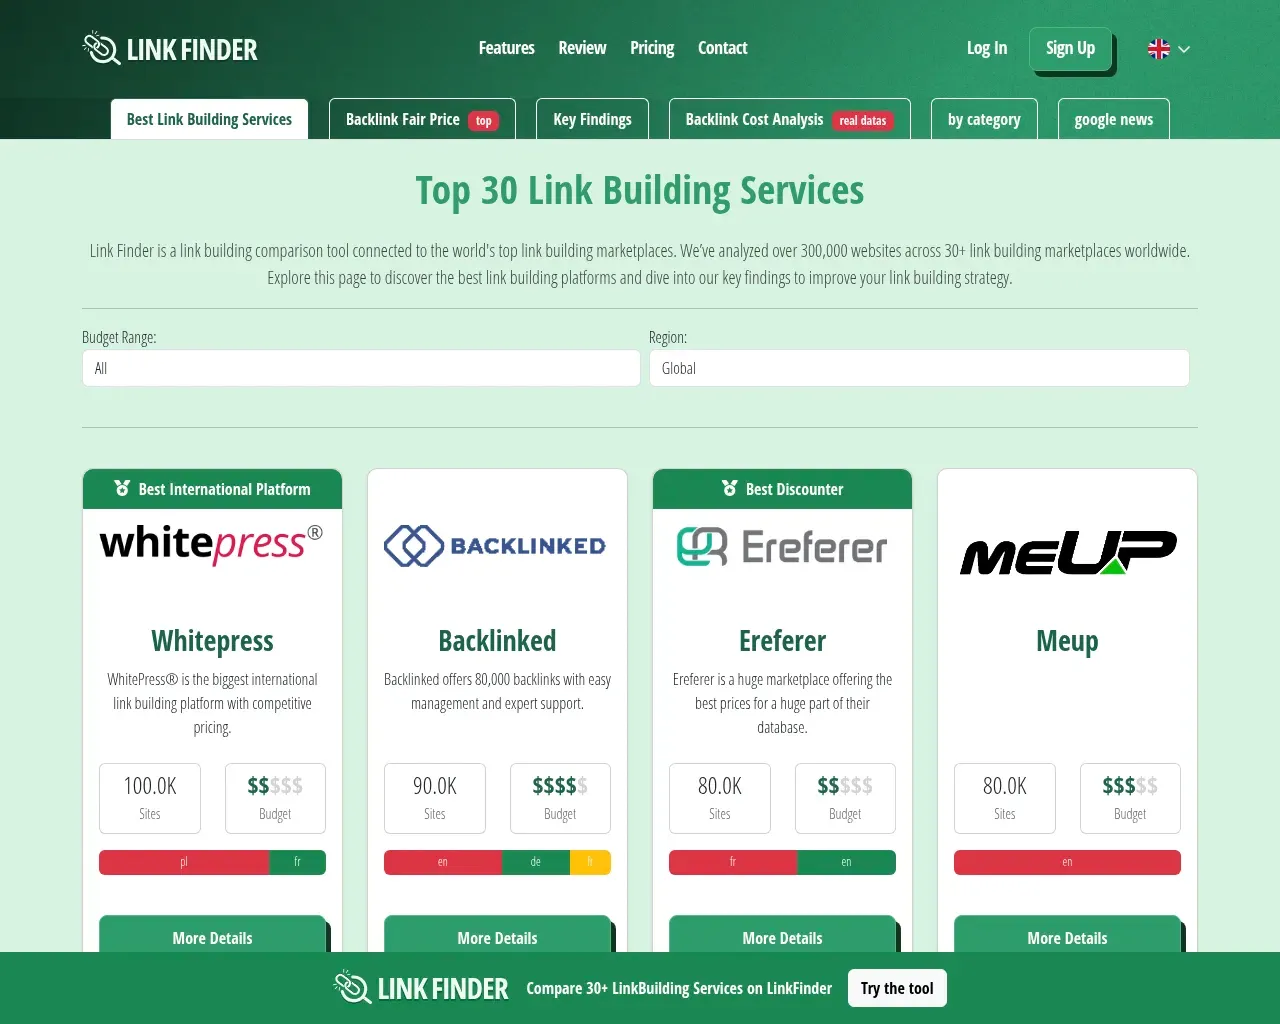This screenshot has width=1280, height=1024.
Task: Select the Key Findings tab
Action: coord(592,119)
